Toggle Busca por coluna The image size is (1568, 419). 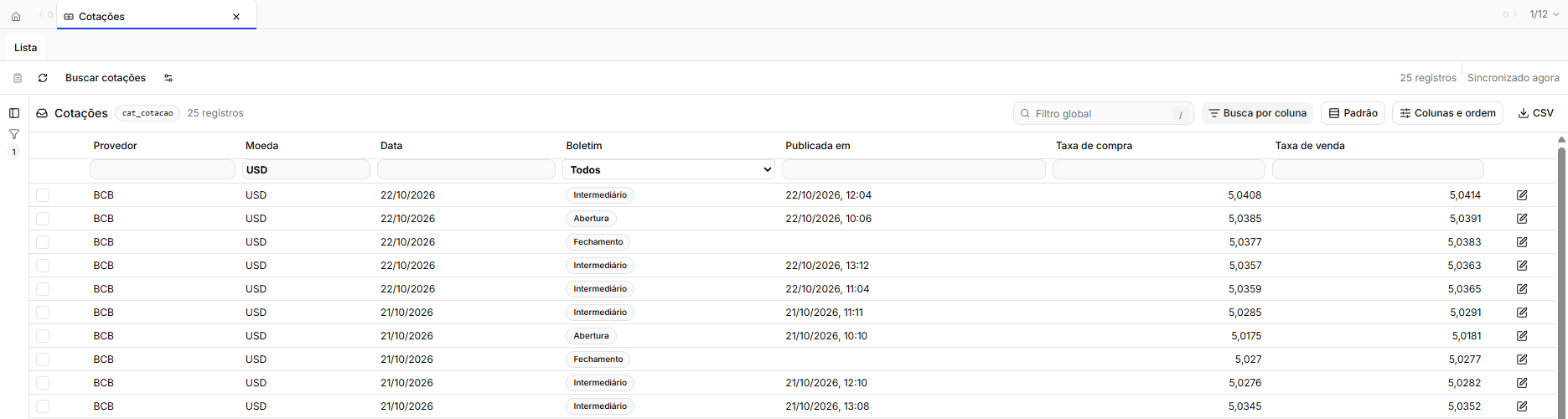click(x=1257, y=113)
